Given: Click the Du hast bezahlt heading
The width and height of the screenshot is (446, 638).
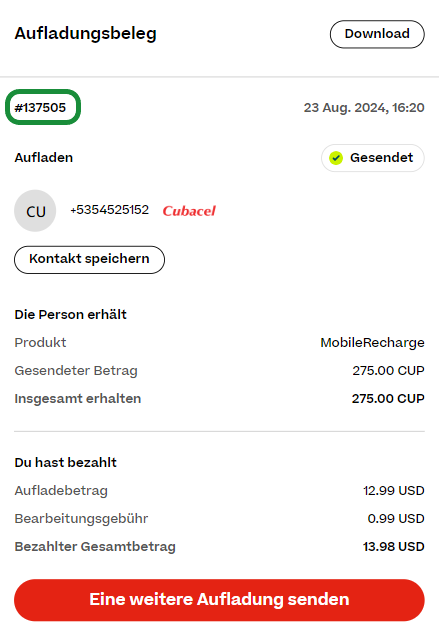Looking at the screenshot, I should point(66,463).
